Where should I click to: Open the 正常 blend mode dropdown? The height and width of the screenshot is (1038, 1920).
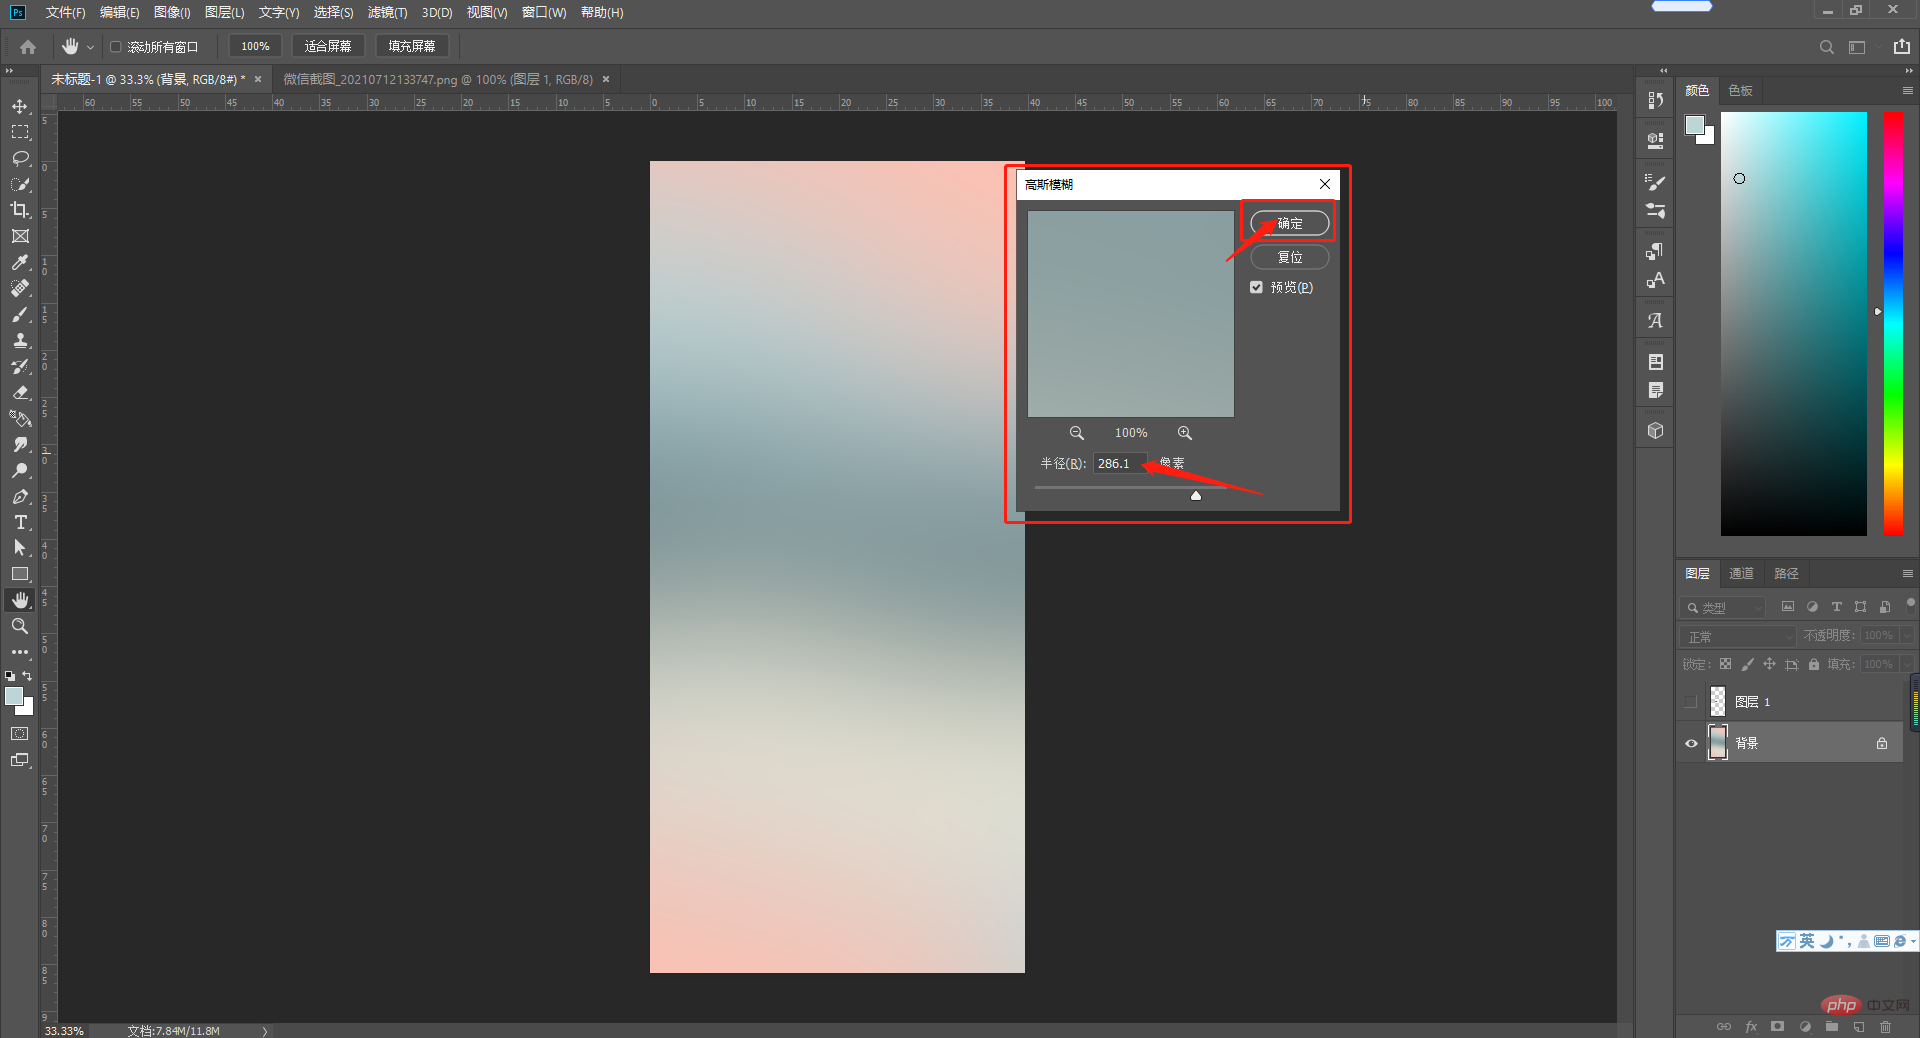[x=1739, y=636]
